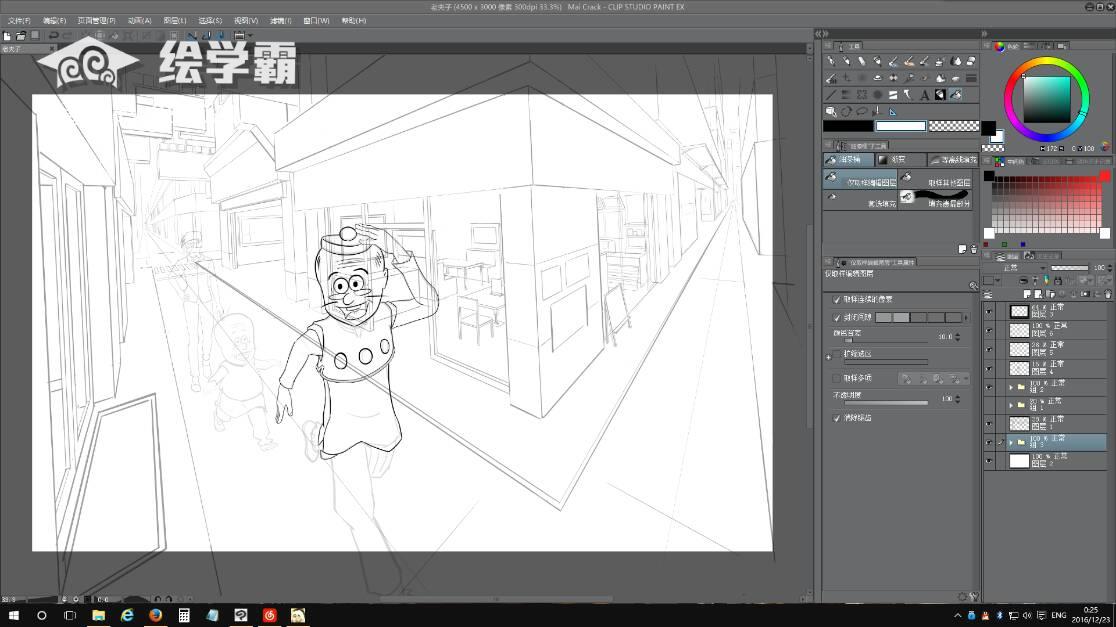Select 填充遗漏部分 sub tool

click(936, 200)
